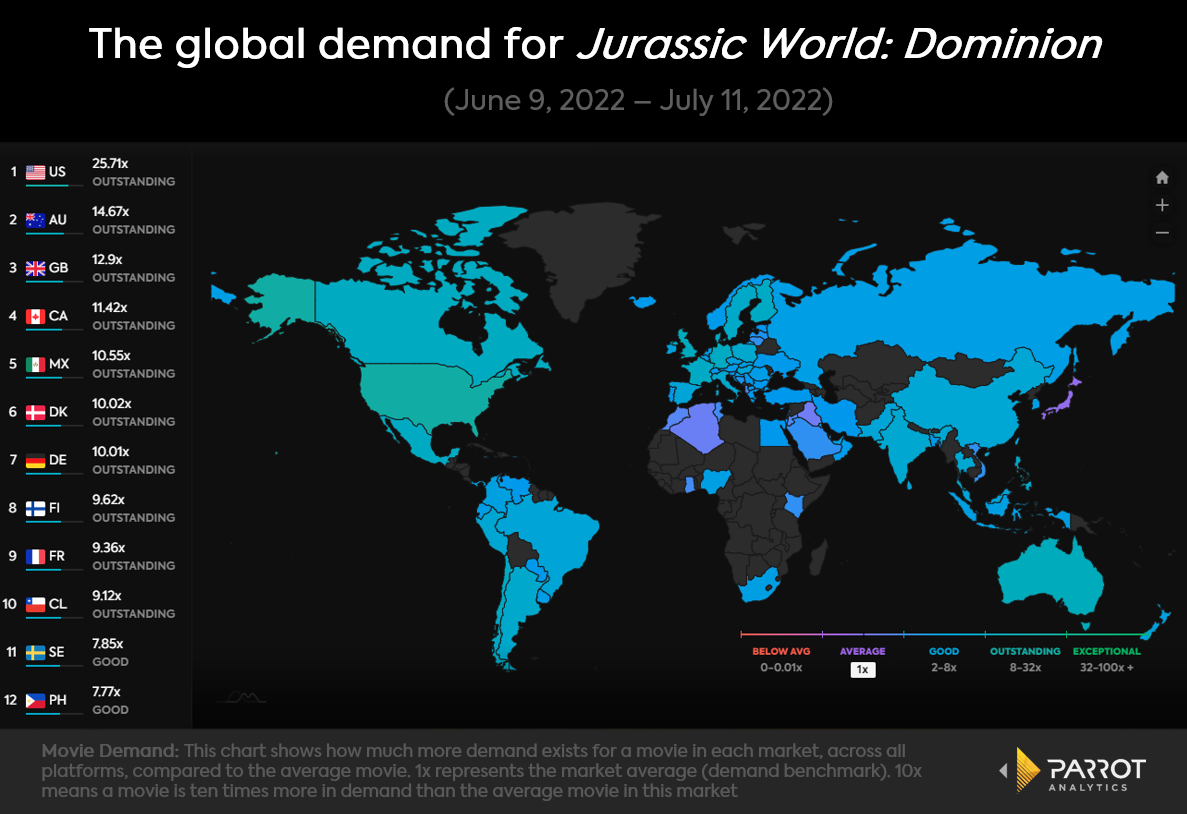Click the PH country code label
Viewport: 1187px width, 814px height.
(58, 700)
